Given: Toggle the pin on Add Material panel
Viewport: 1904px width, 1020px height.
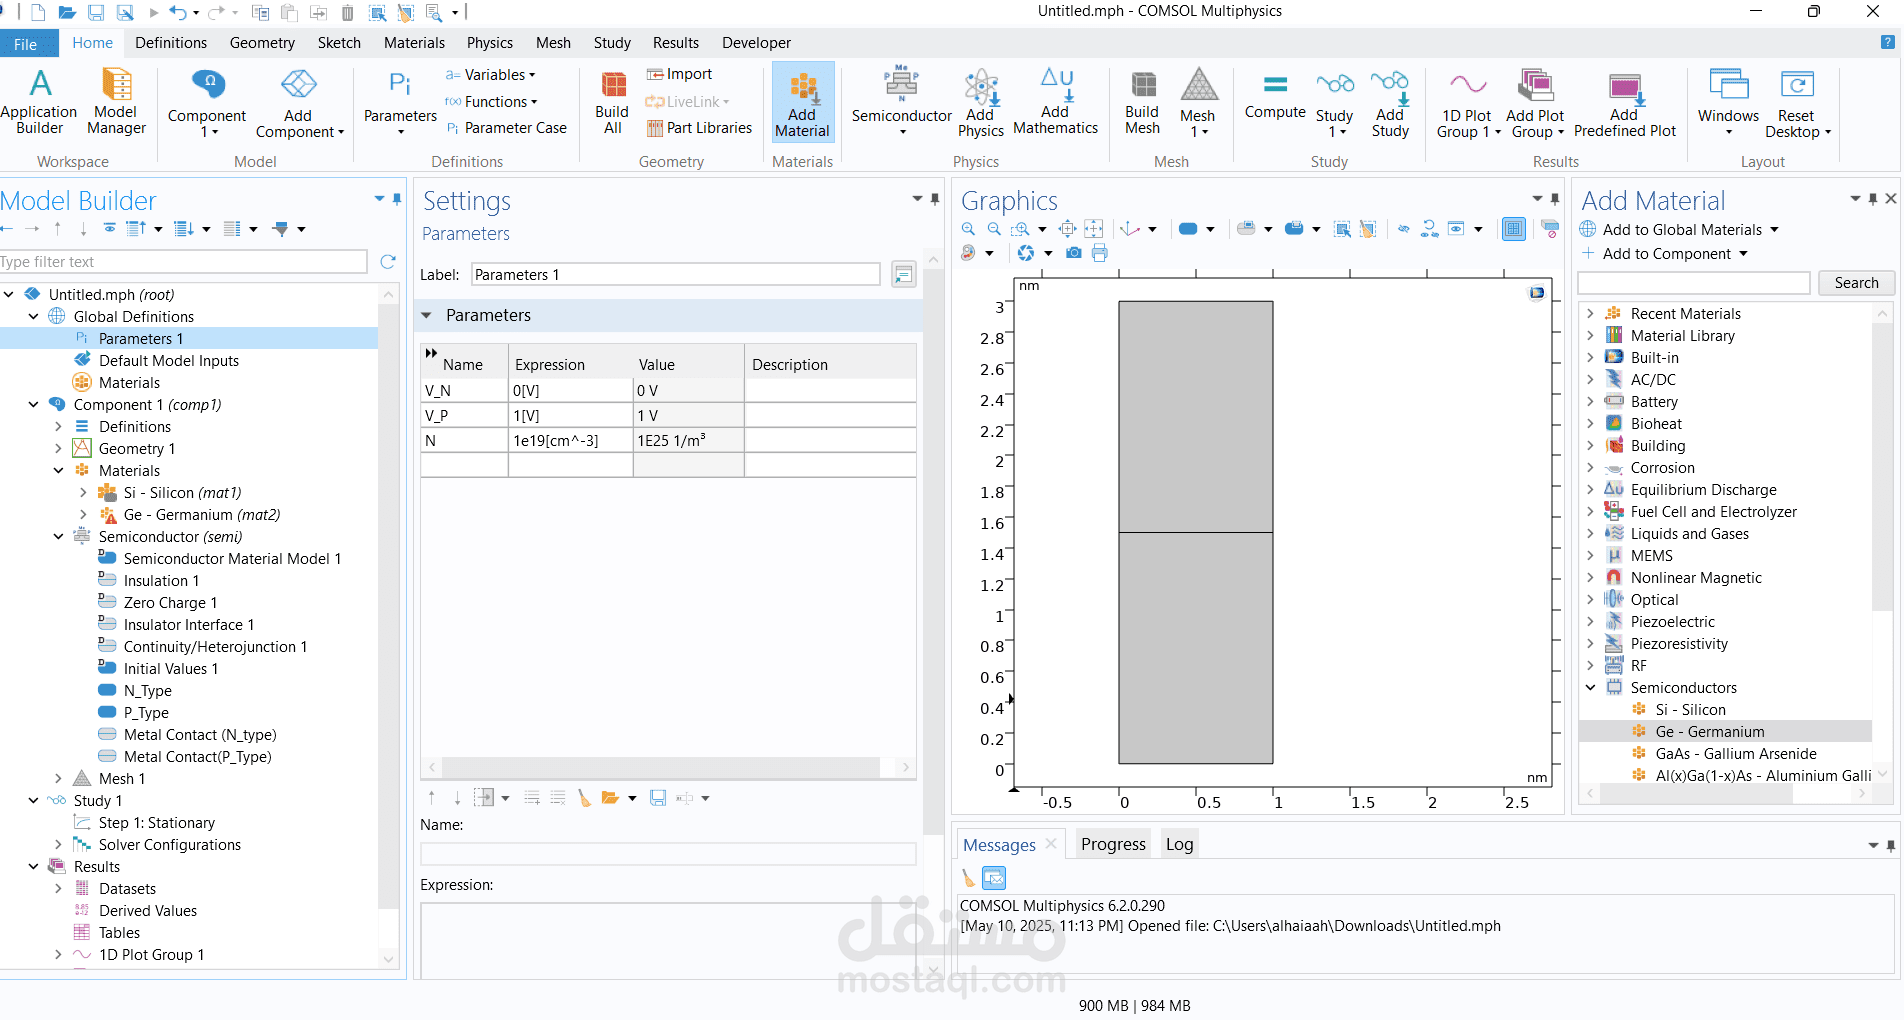Looking at the screenshot, I should pyautogui.click(x=1873, y=199).
